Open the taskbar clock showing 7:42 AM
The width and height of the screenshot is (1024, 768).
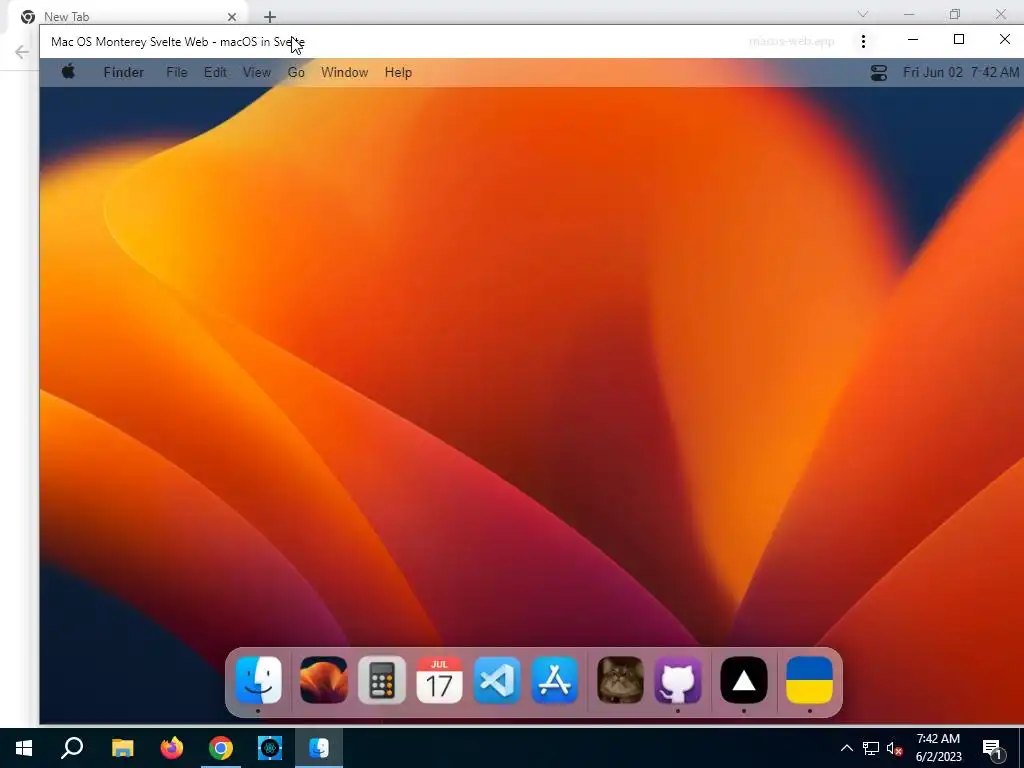click(938, 748)
